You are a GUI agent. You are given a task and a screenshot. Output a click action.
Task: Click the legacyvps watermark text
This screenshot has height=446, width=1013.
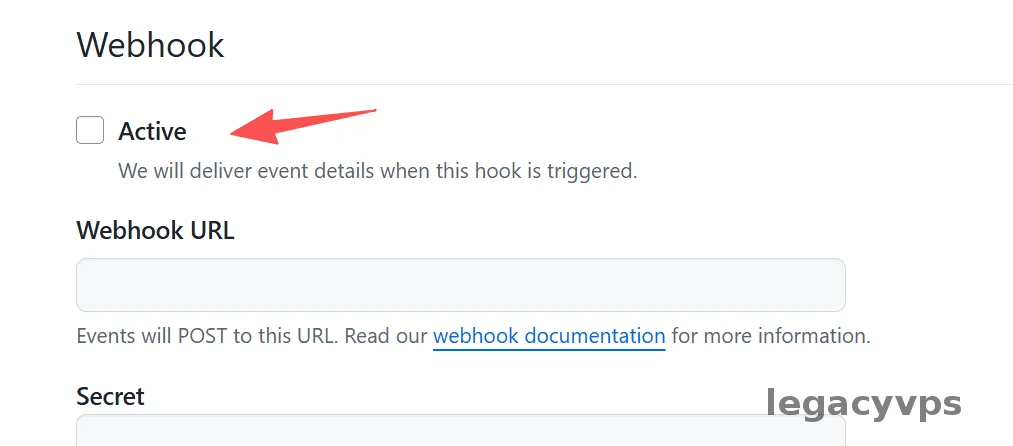coord(864,402)
